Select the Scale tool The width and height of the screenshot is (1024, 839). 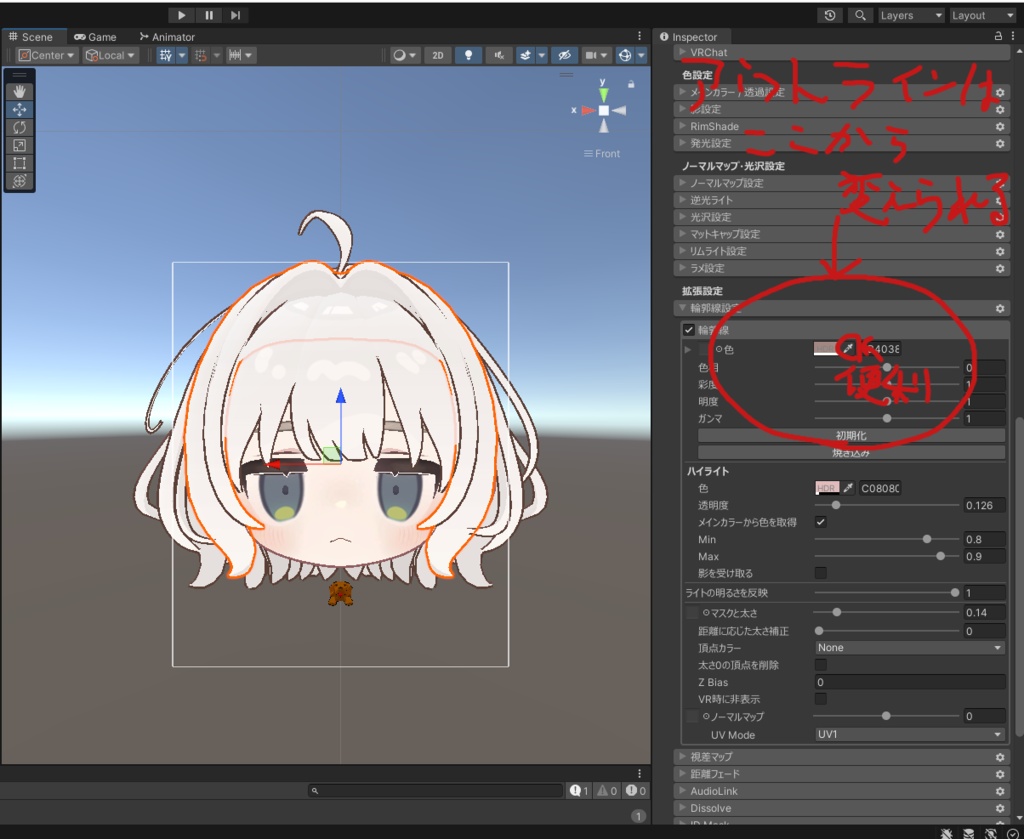[x=20, y=145]
